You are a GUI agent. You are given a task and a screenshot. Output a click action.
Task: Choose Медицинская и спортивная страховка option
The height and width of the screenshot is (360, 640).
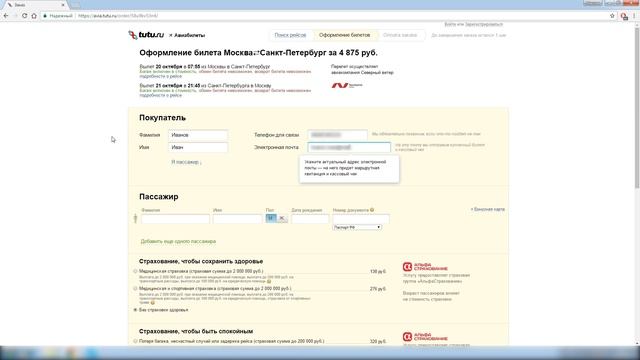coord(135,289)
